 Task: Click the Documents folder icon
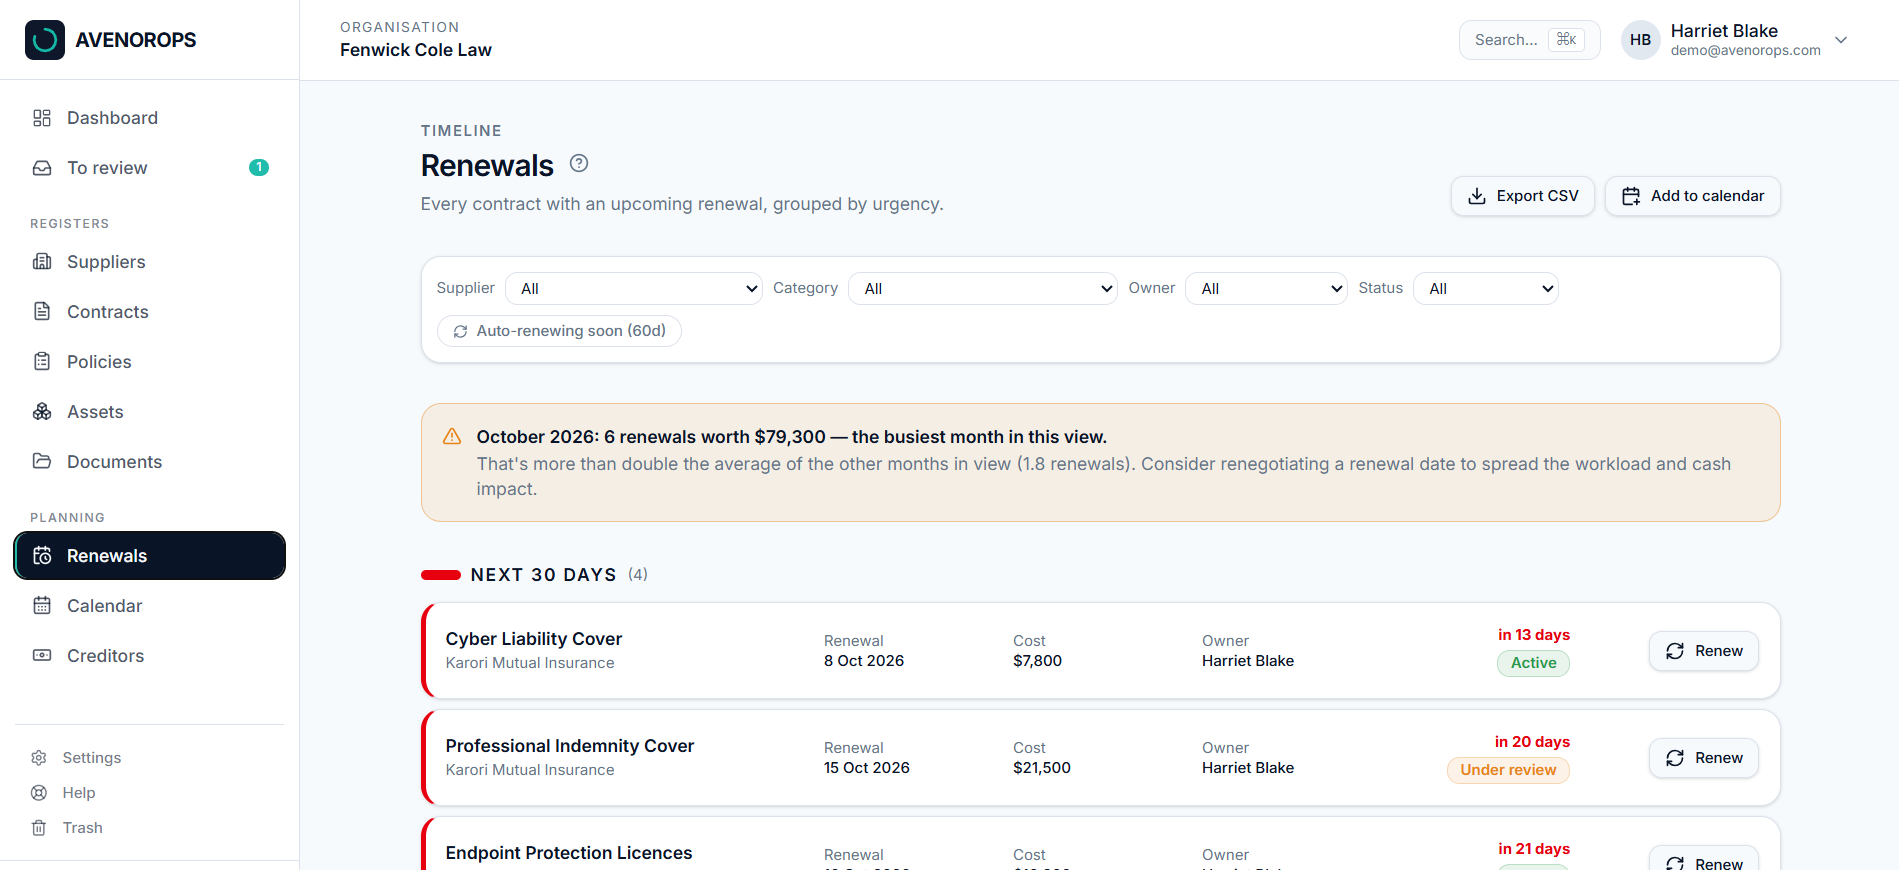click(42, 462)
